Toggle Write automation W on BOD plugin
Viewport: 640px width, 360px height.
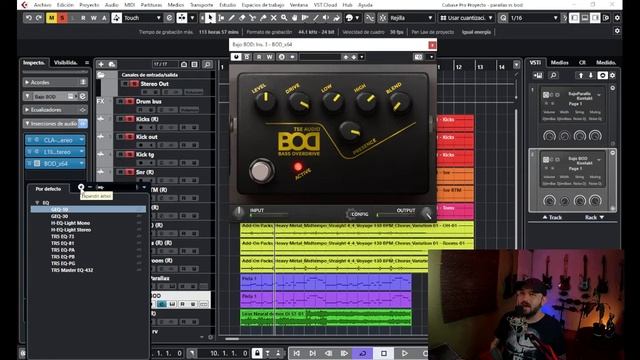point(269,57)
